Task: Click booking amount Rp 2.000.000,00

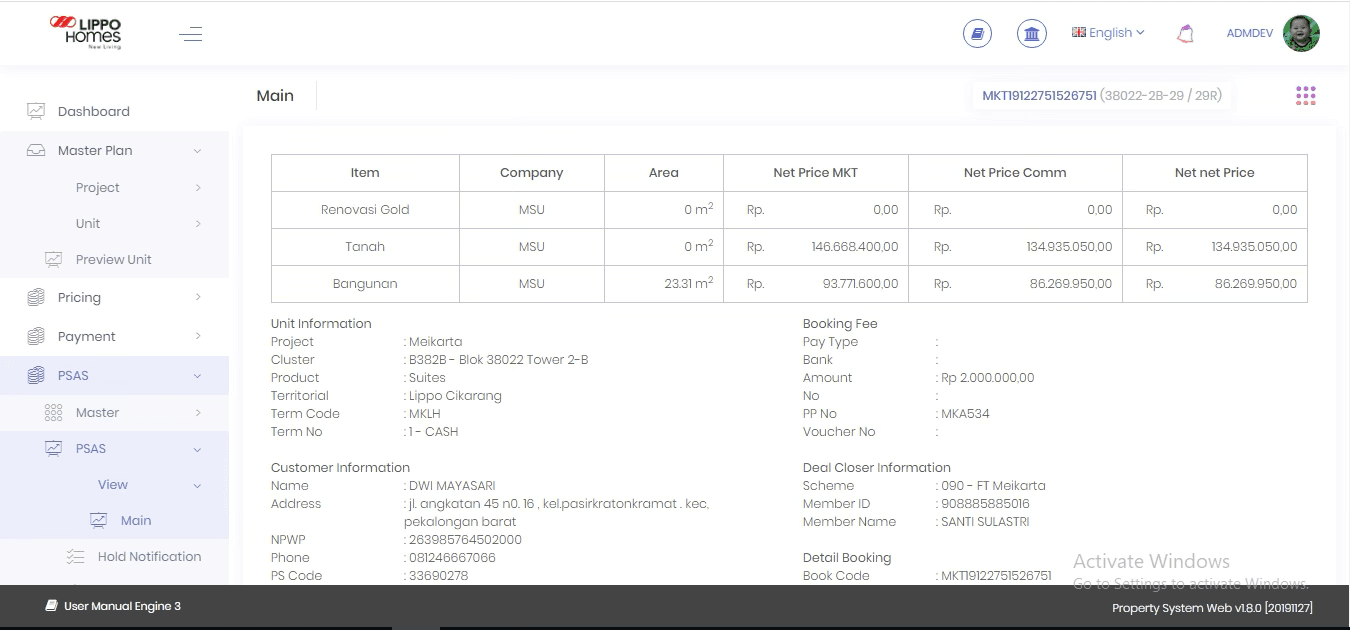Action: pos(987,378)
